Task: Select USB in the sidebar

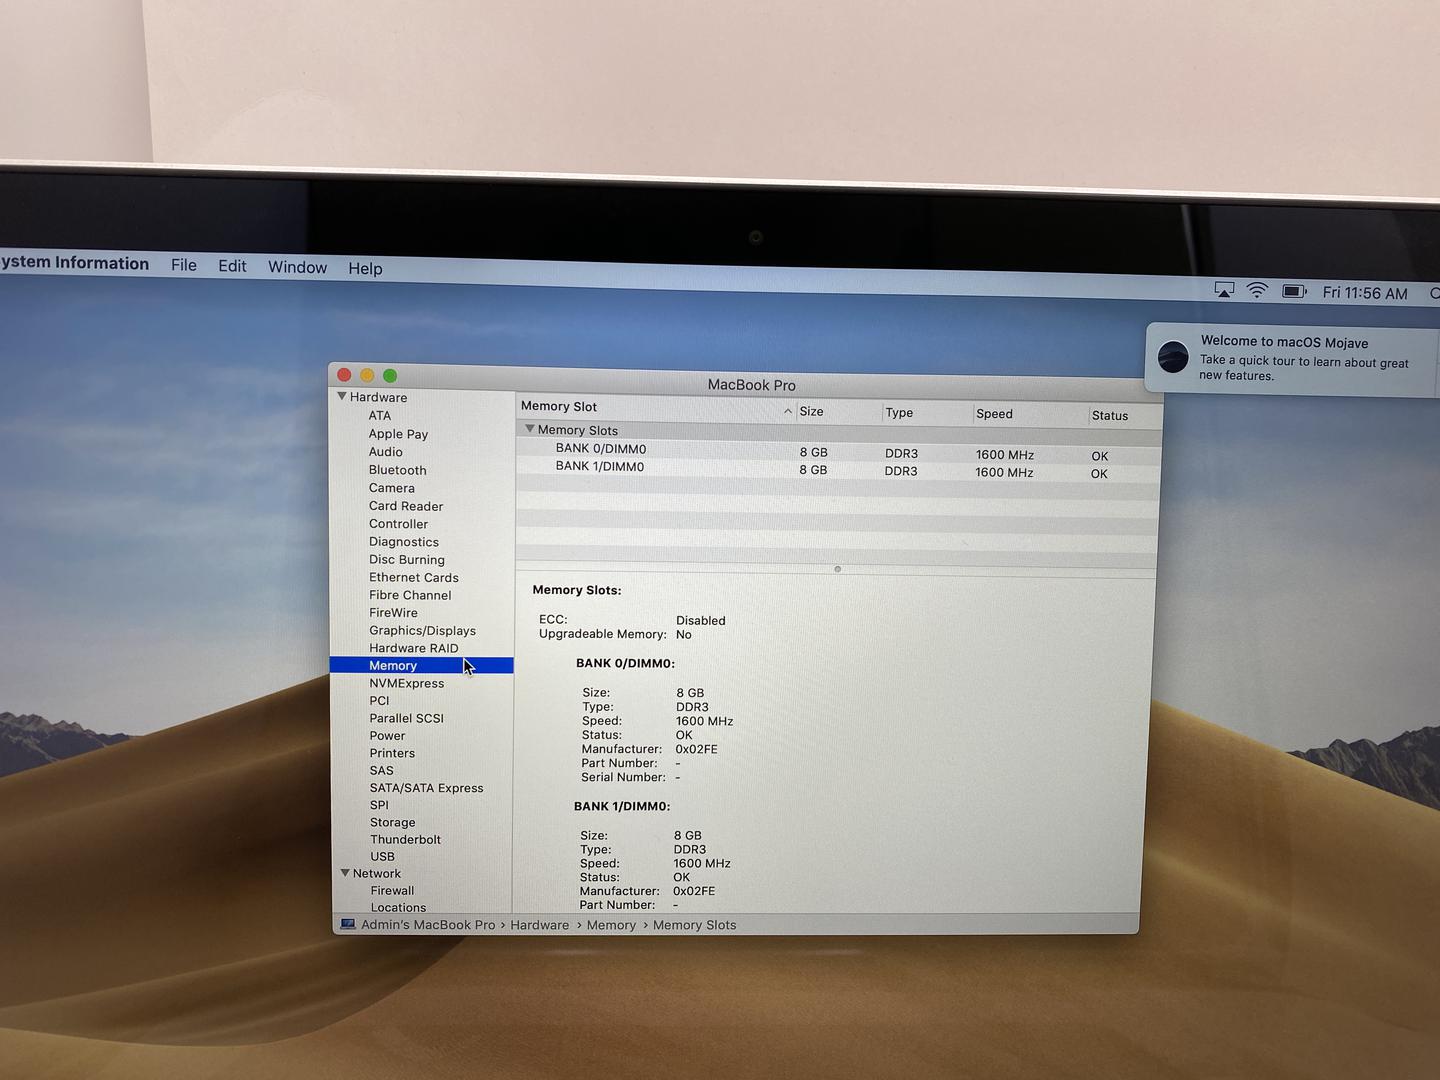Action: (383, 856)
